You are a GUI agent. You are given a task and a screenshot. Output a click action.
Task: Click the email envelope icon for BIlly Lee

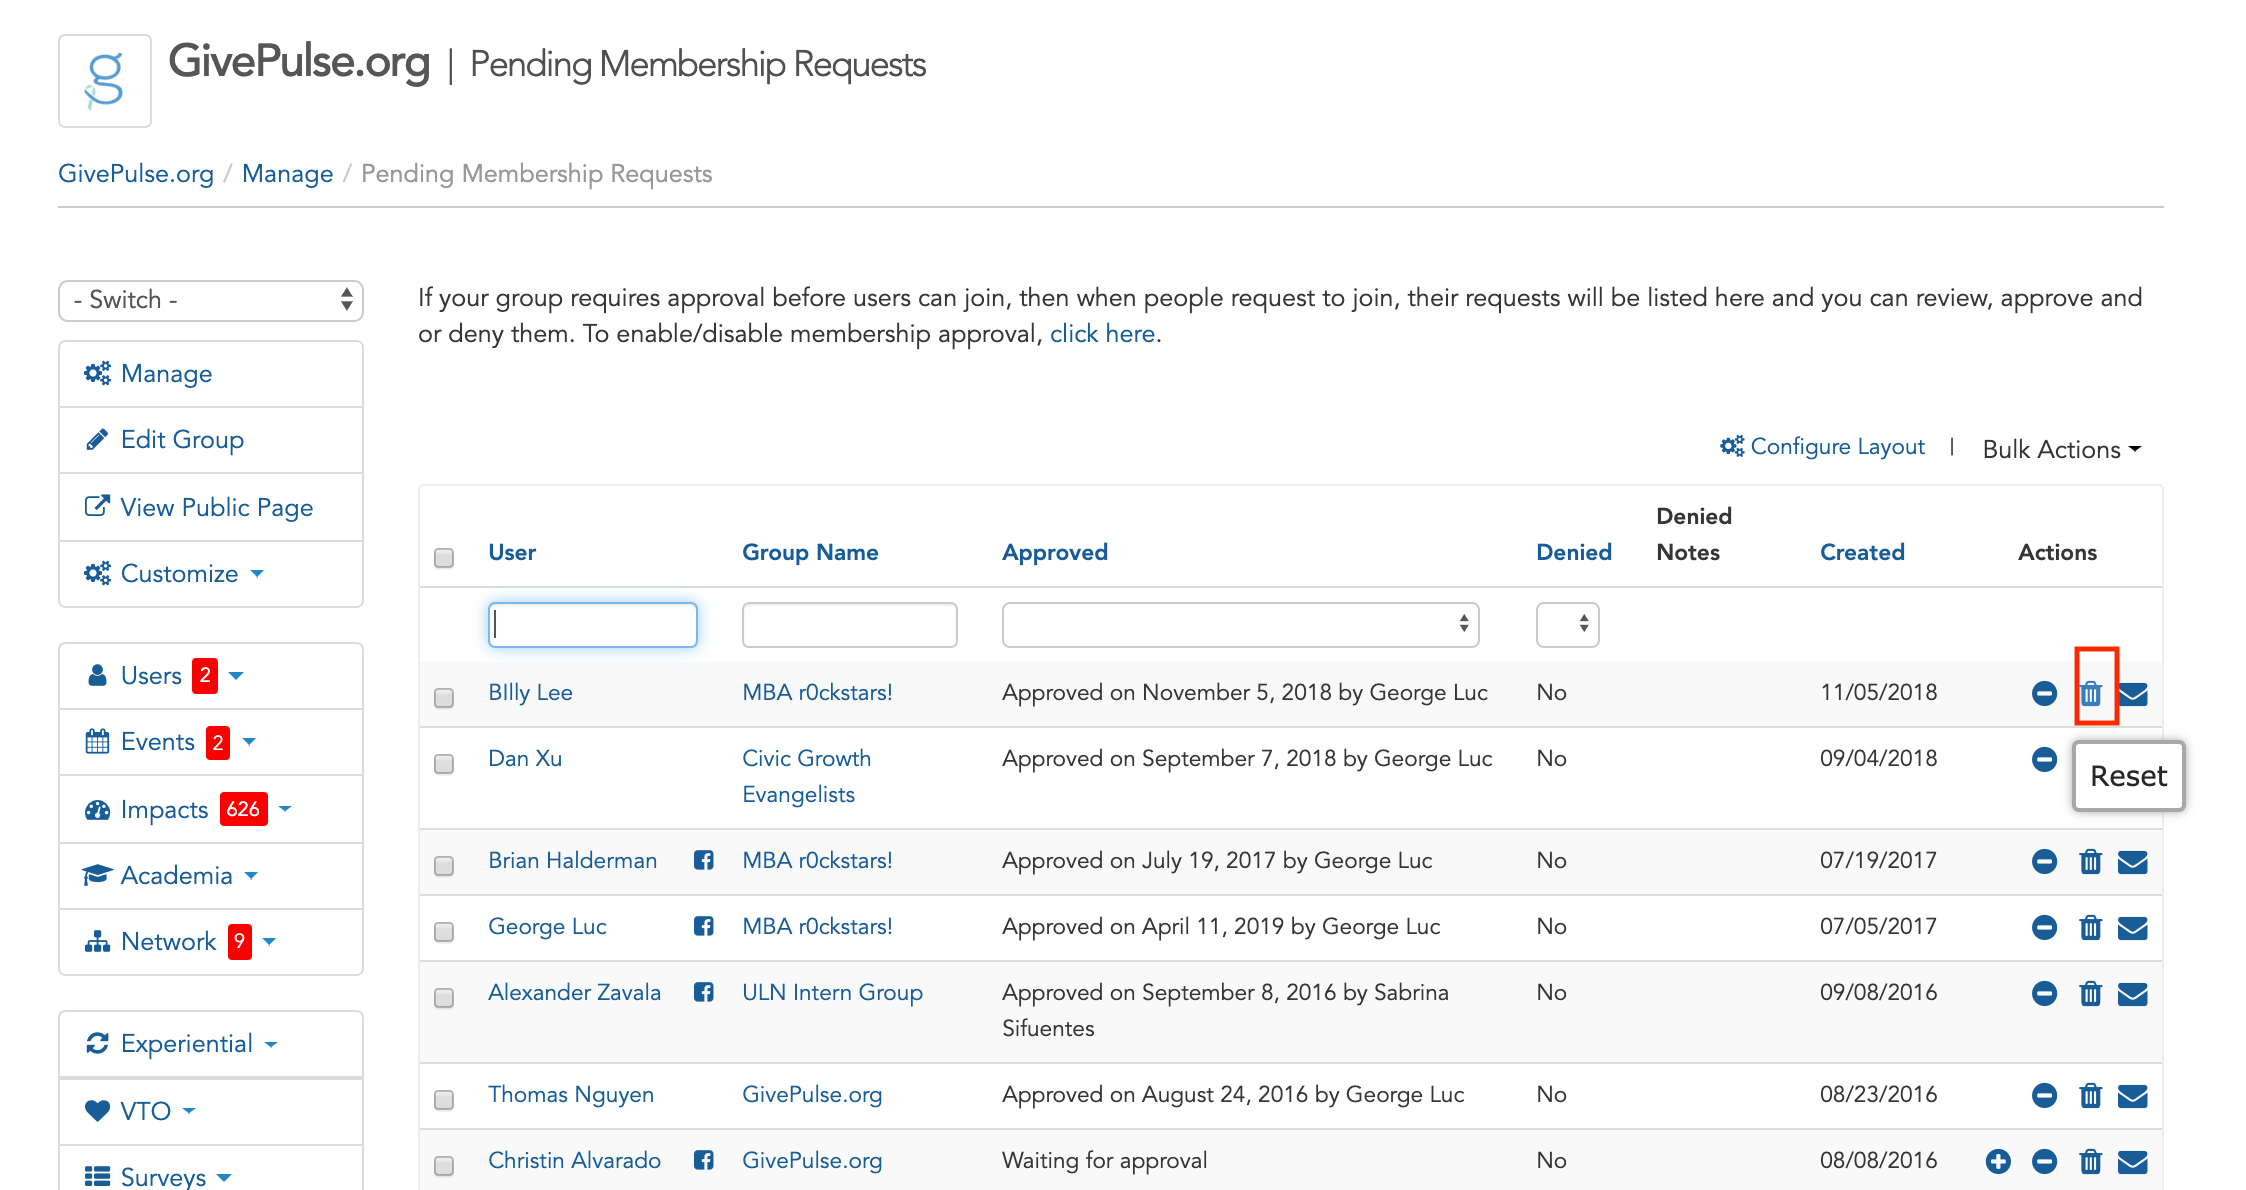2133,693
